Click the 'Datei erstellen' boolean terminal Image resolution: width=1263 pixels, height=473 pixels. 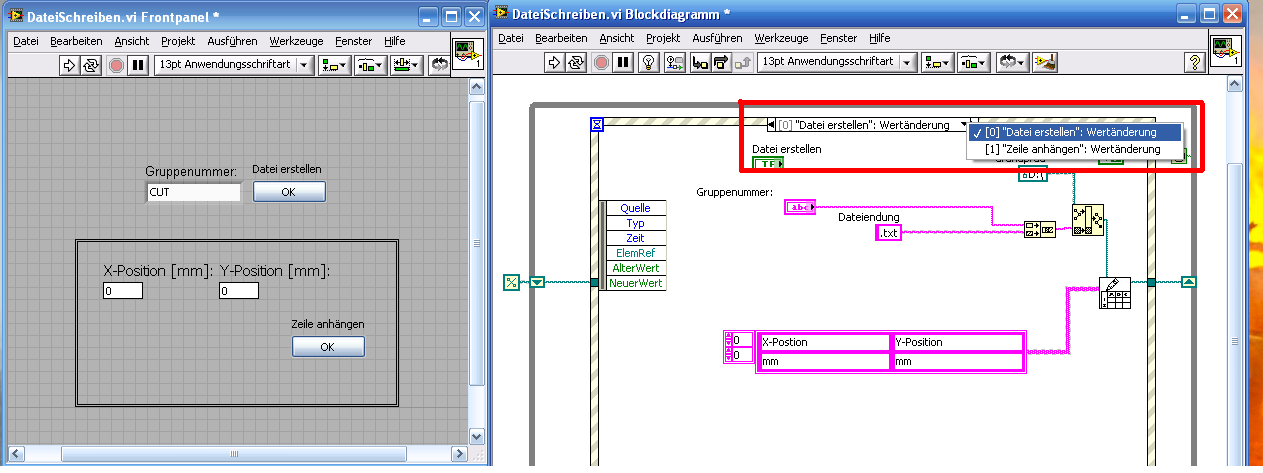pos(767,163)
